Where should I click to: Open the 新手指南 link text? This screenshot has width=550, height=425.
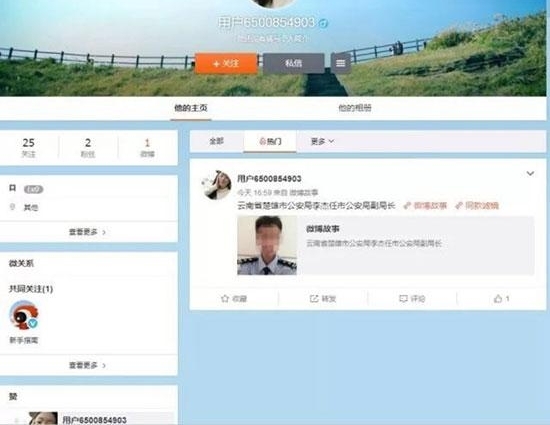pos(24,340)
